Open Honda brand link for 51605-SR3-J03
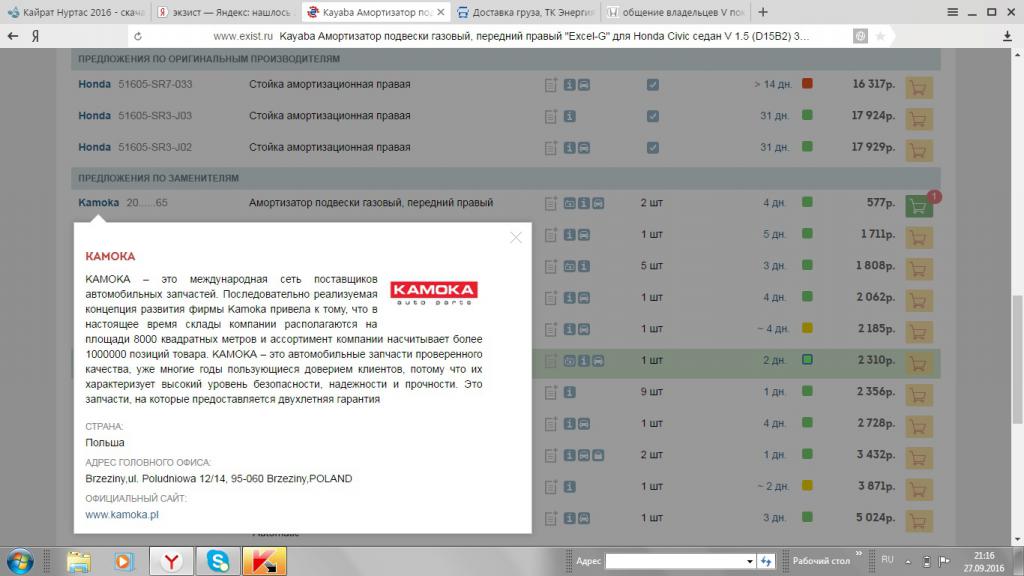The width and height of the screenshot is (1024, 576). tap(94, 116)
